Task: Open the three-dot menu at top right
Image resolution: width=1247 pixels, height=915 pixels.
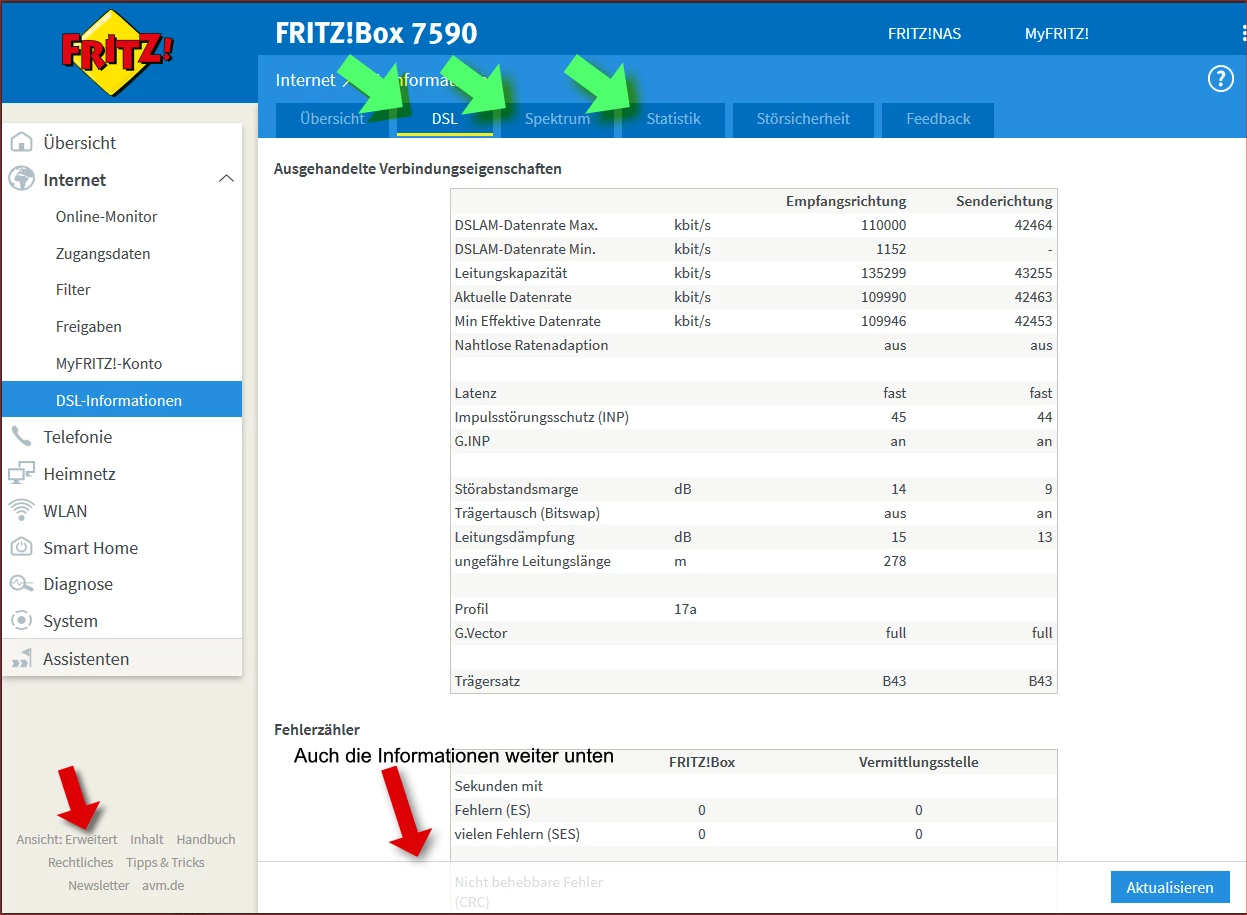Action: 1243,33
